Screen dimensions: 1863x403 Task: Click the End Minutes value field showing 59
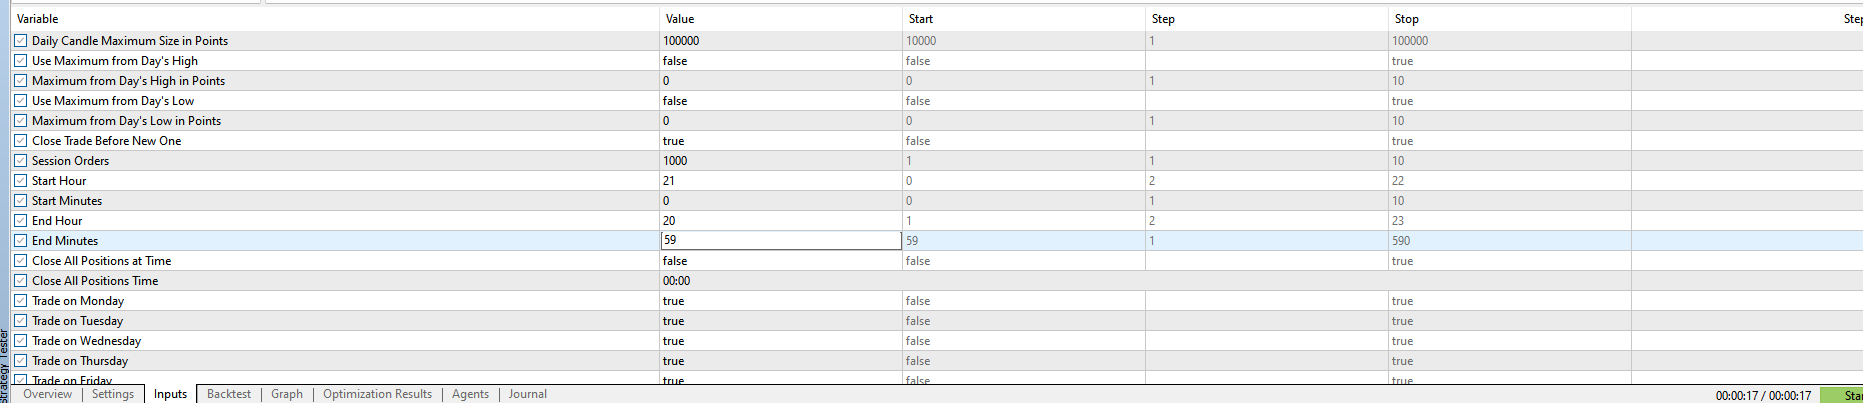click(x=780, y=241)
